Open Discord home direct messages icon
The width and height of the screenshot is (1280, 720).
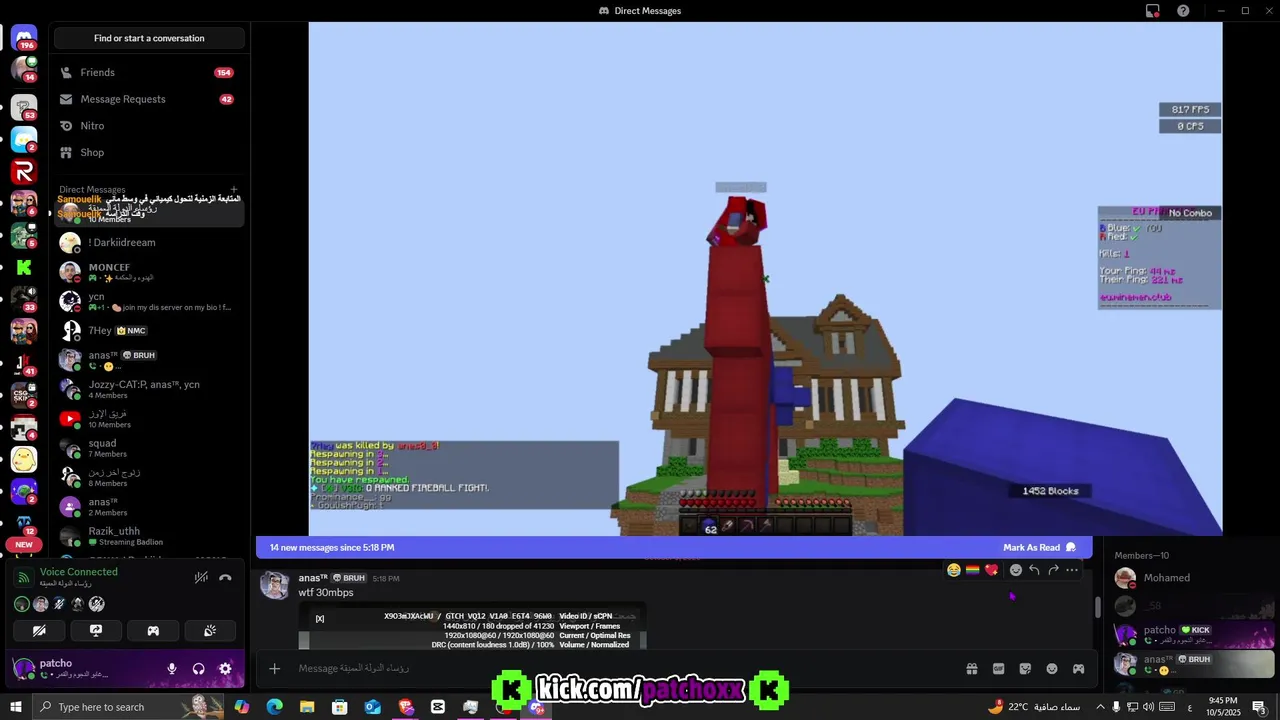point(24,38)
